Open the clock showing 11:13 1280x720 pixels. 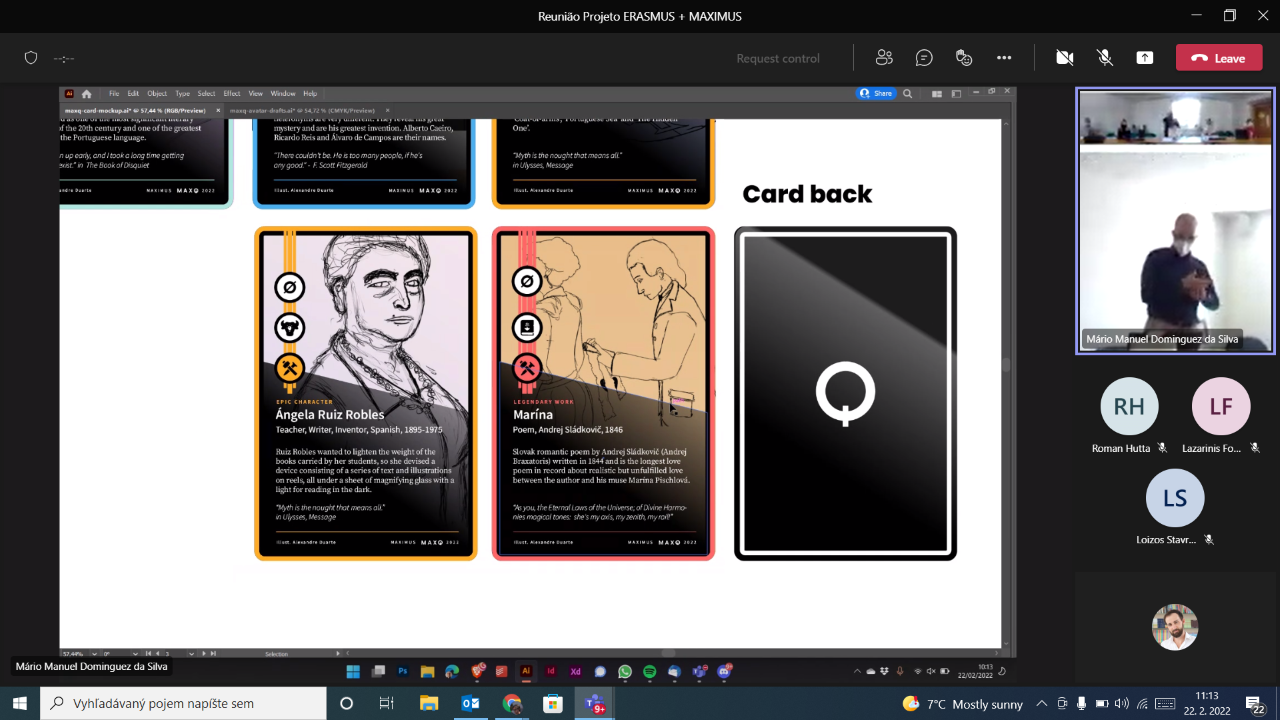coord(1207,703)
